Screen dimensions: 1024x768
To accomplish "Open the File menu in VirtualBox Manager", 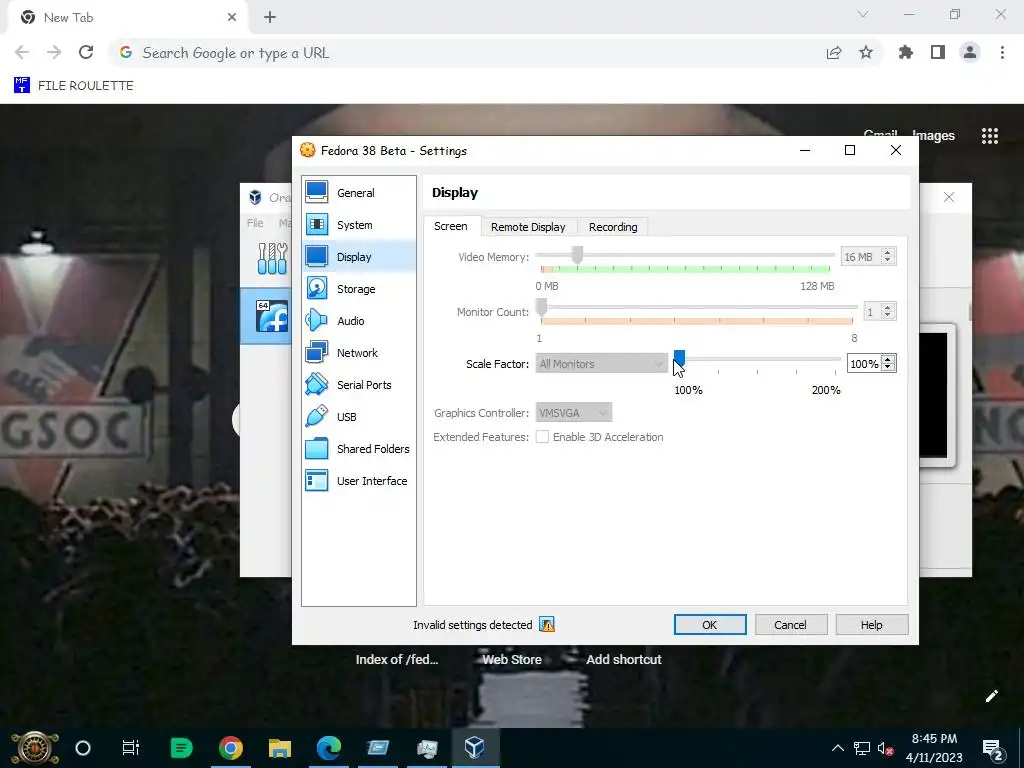I will (255, 223).
